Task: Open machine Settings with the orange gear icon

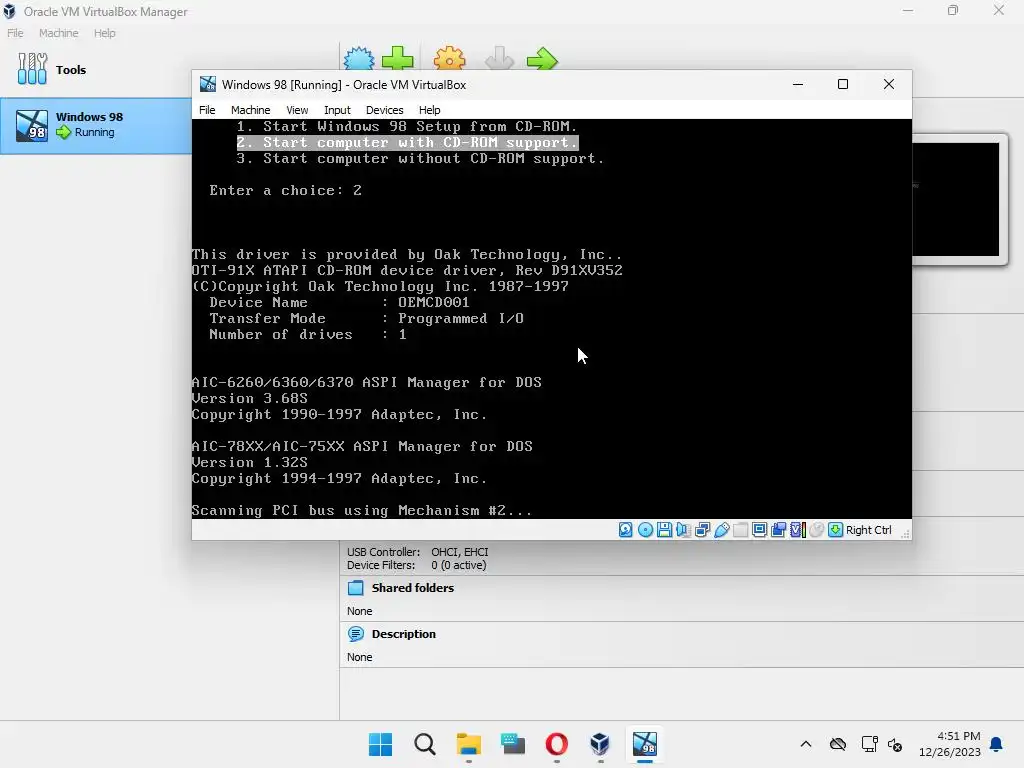Action: click(x=449, y=59)
